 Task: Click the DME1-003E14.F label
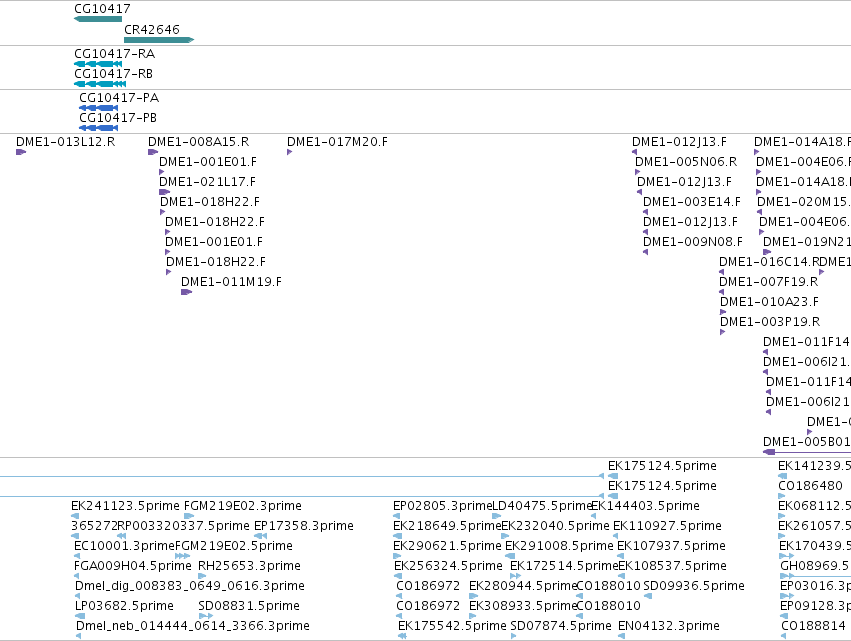tap(692, 202)
